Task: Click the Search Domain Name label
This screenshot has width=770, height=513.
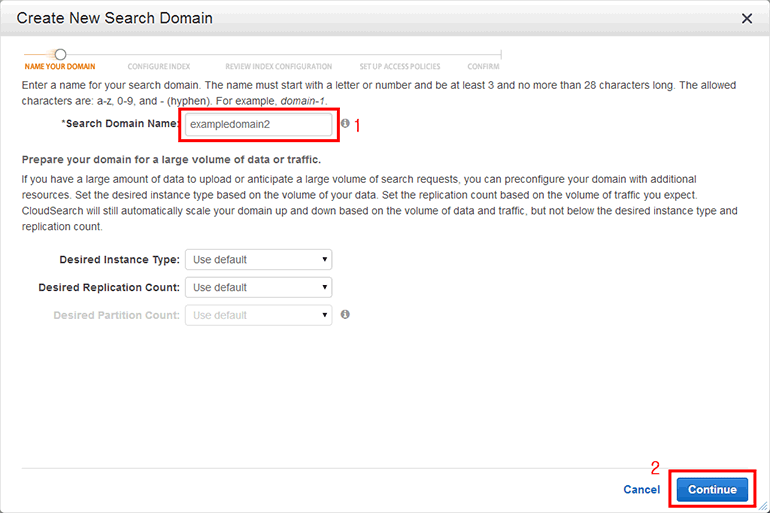Action: pos(119,124)
